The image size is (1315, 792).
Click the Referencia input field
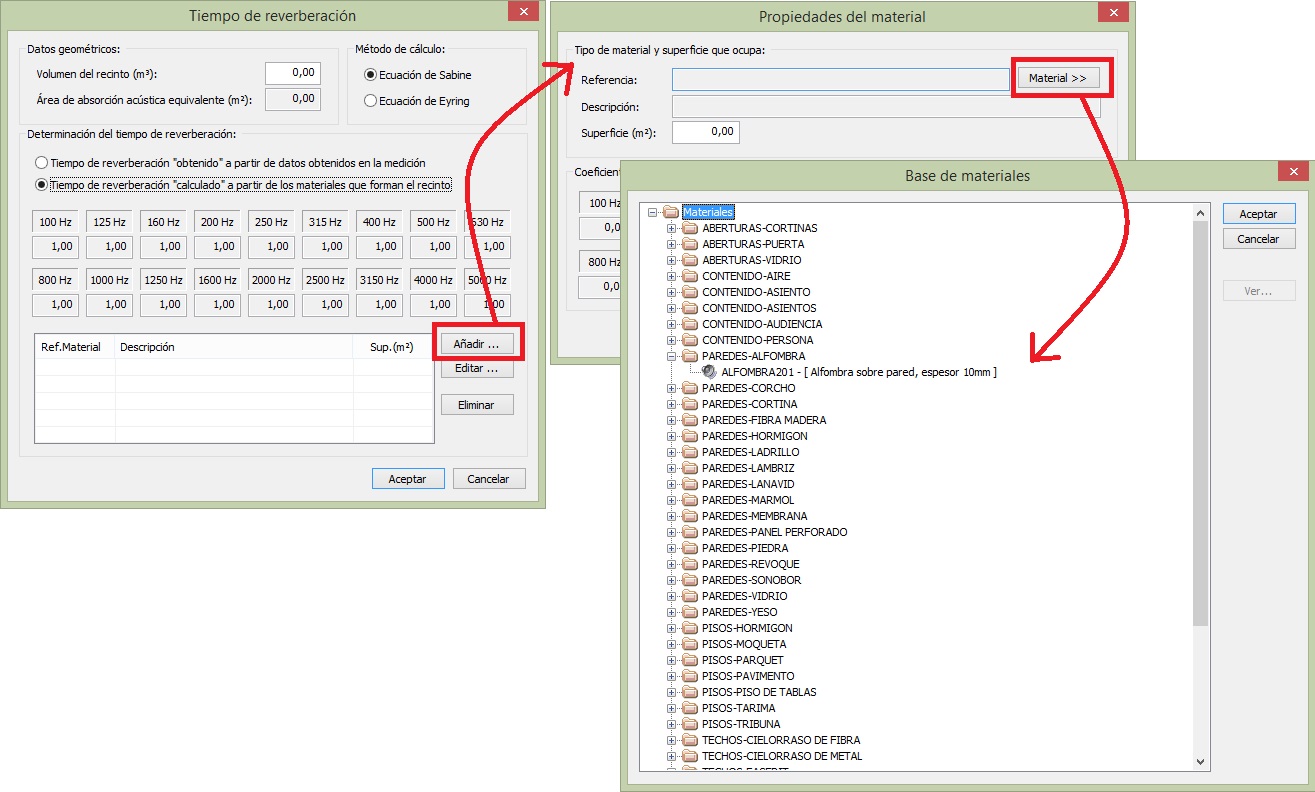(841, 79)
